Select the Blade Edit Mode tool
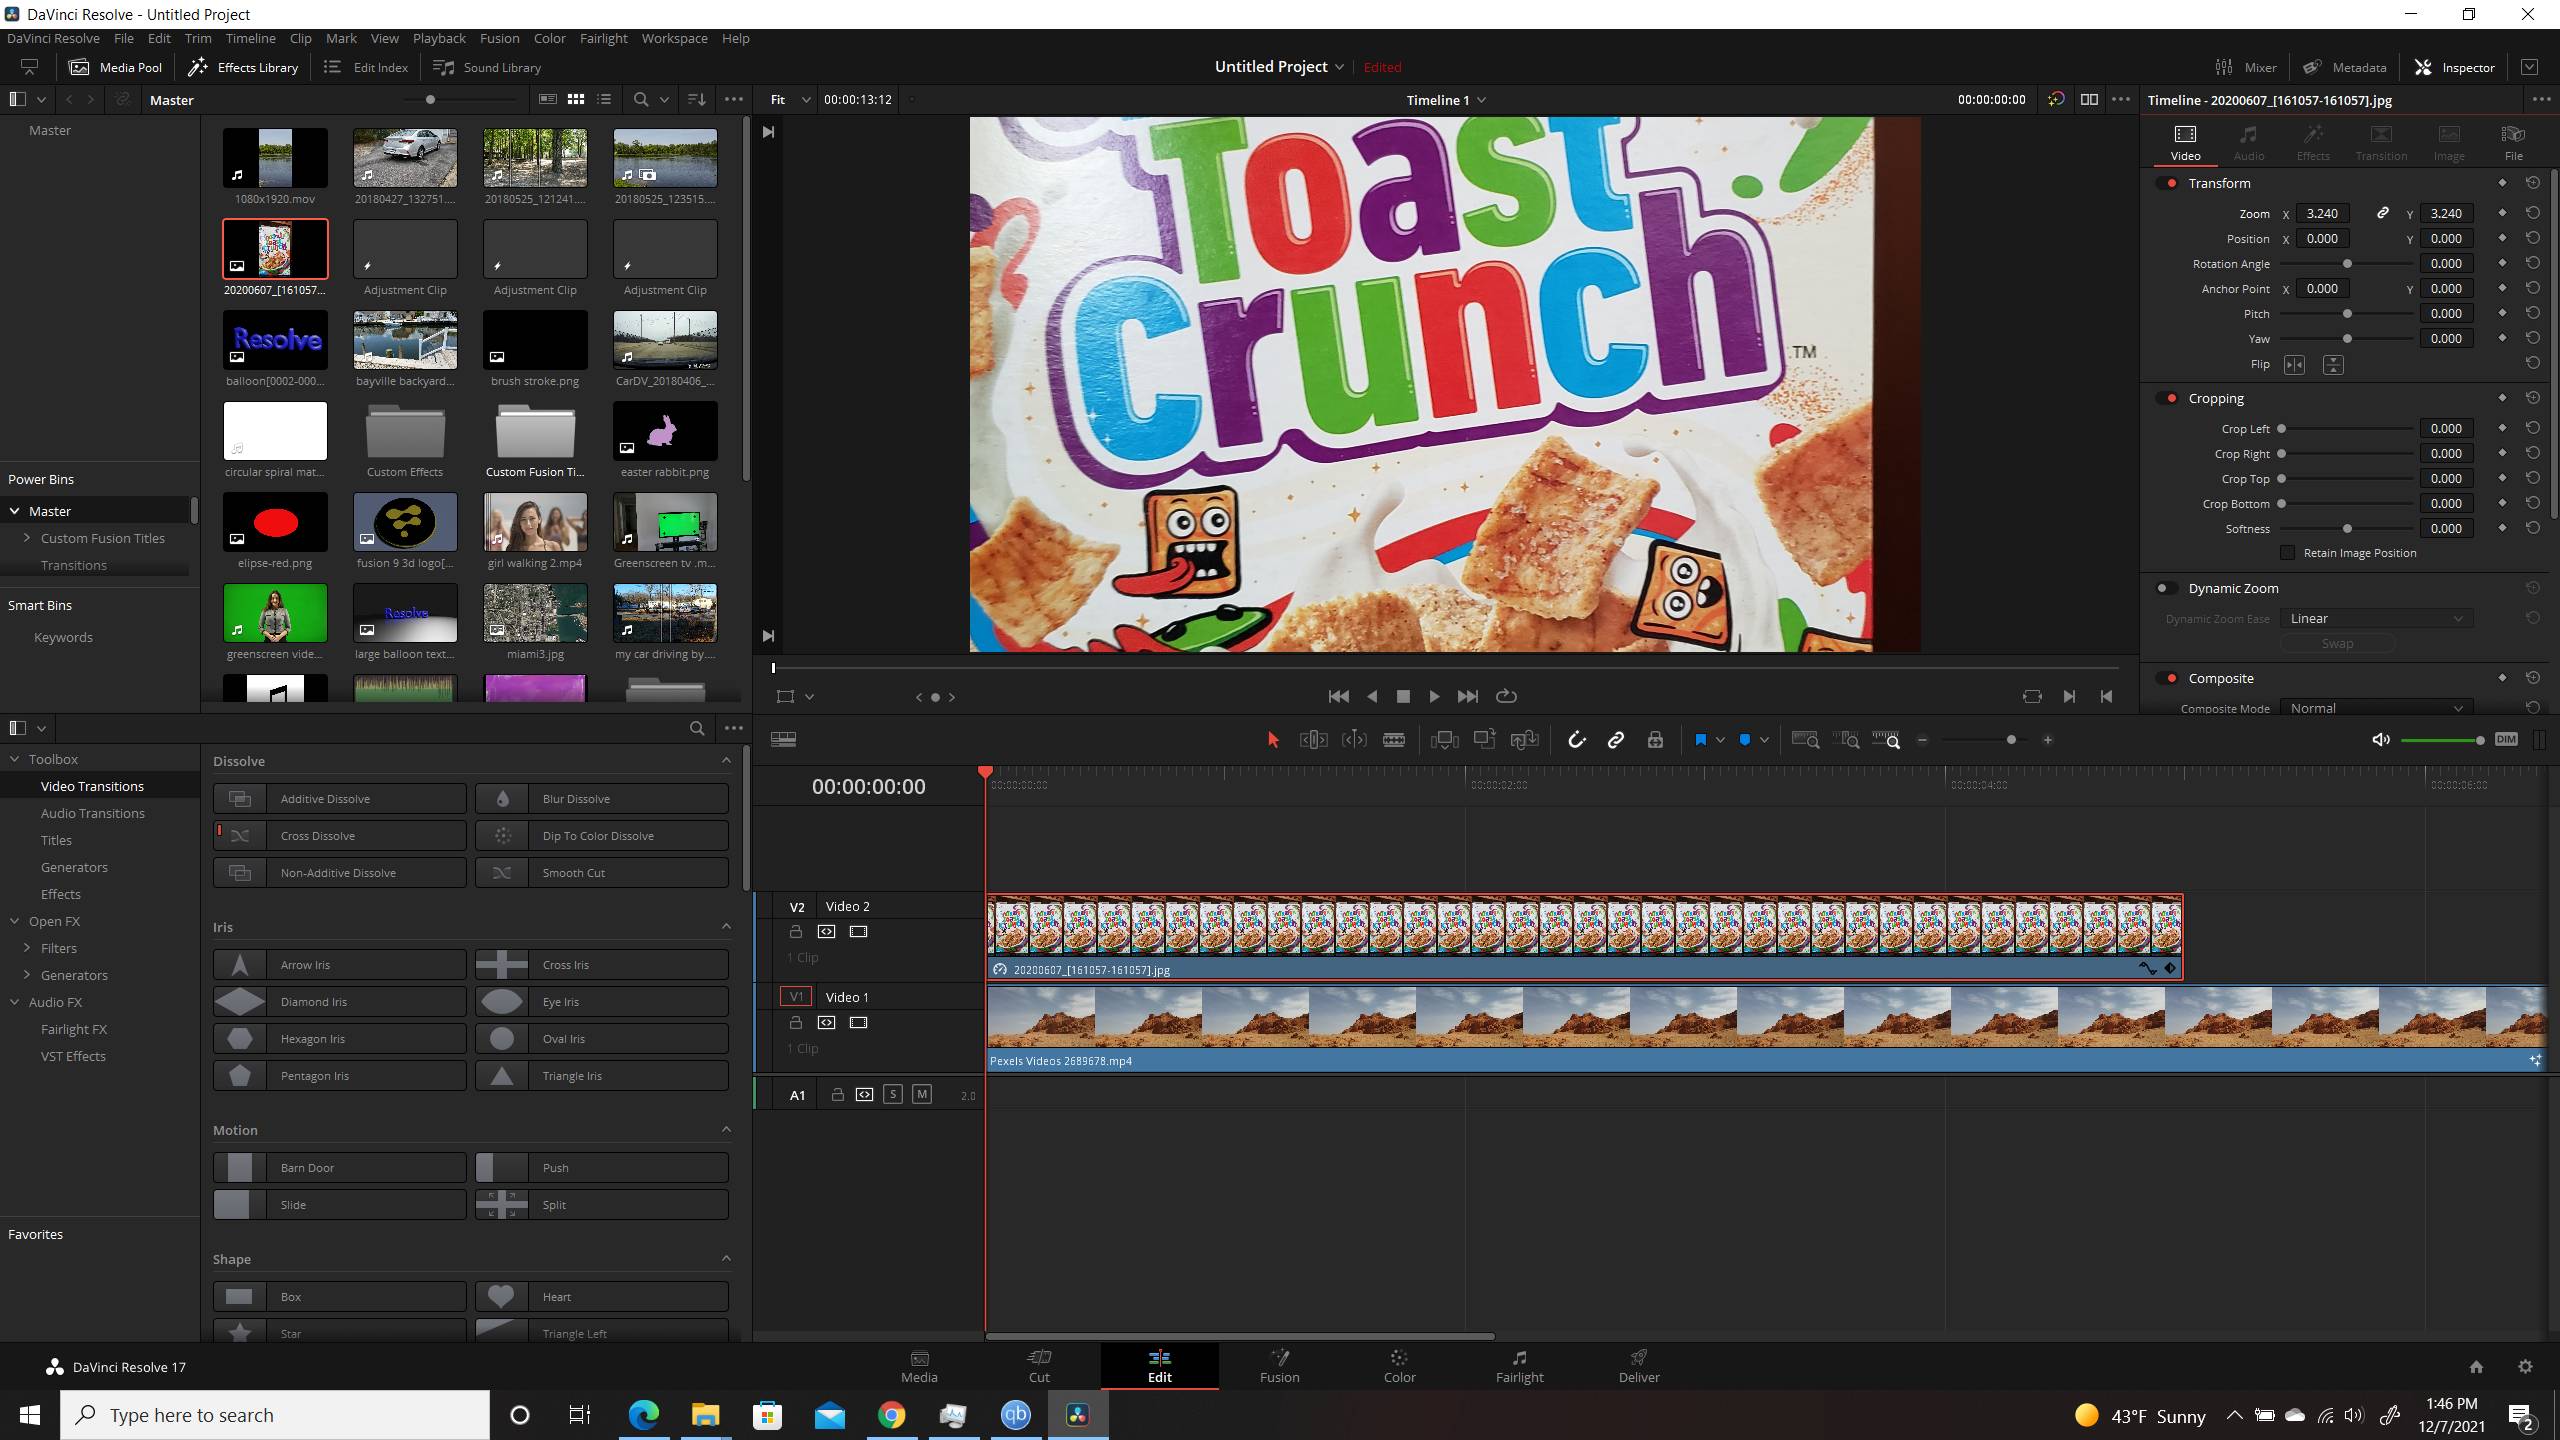2560x1440 pixels. [x=1394, y=740]
